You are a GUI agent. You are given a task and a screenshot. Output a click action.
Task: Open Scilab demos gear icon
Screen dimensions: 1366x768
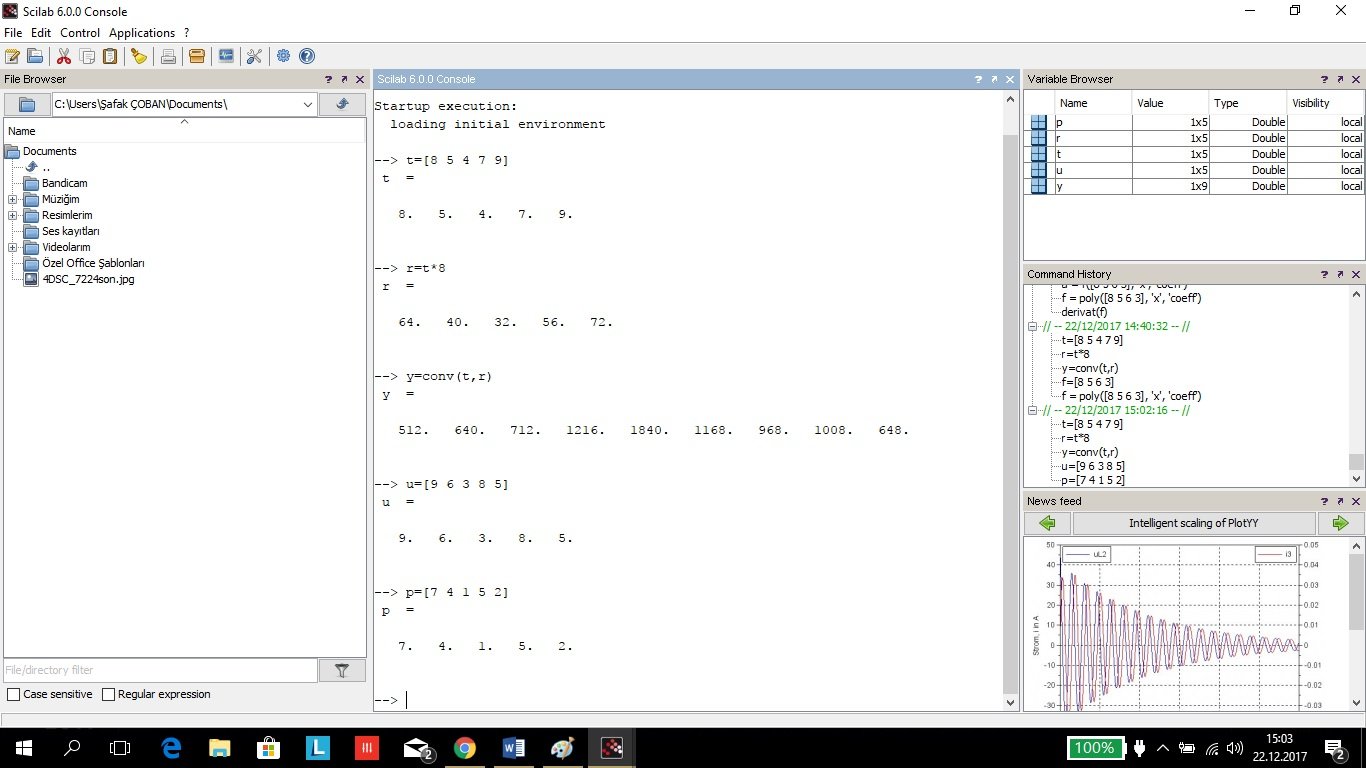click(x=284, y=56)
